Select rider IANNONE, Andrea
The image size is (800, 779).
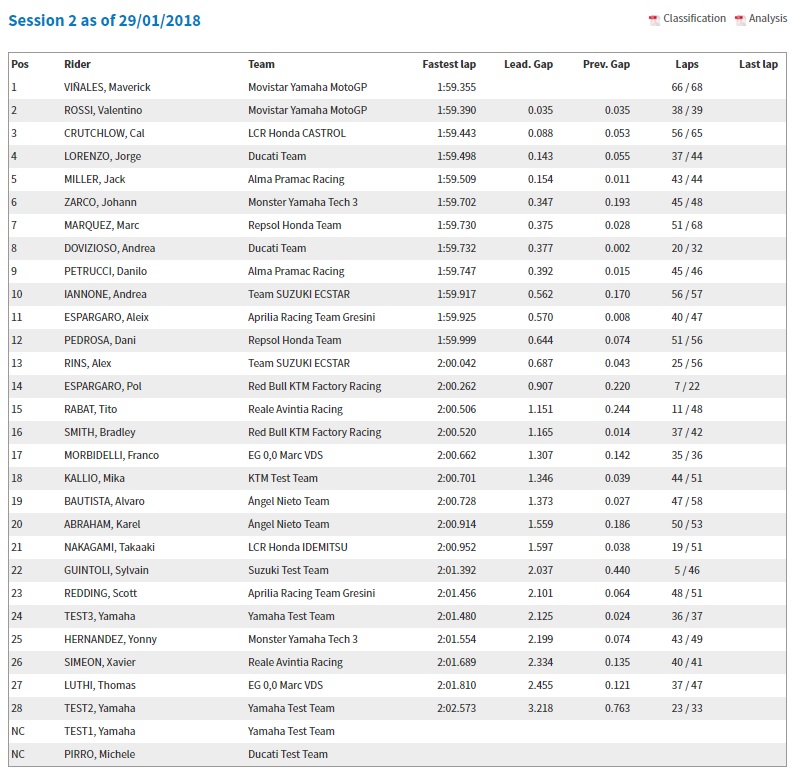pos(105,294)
